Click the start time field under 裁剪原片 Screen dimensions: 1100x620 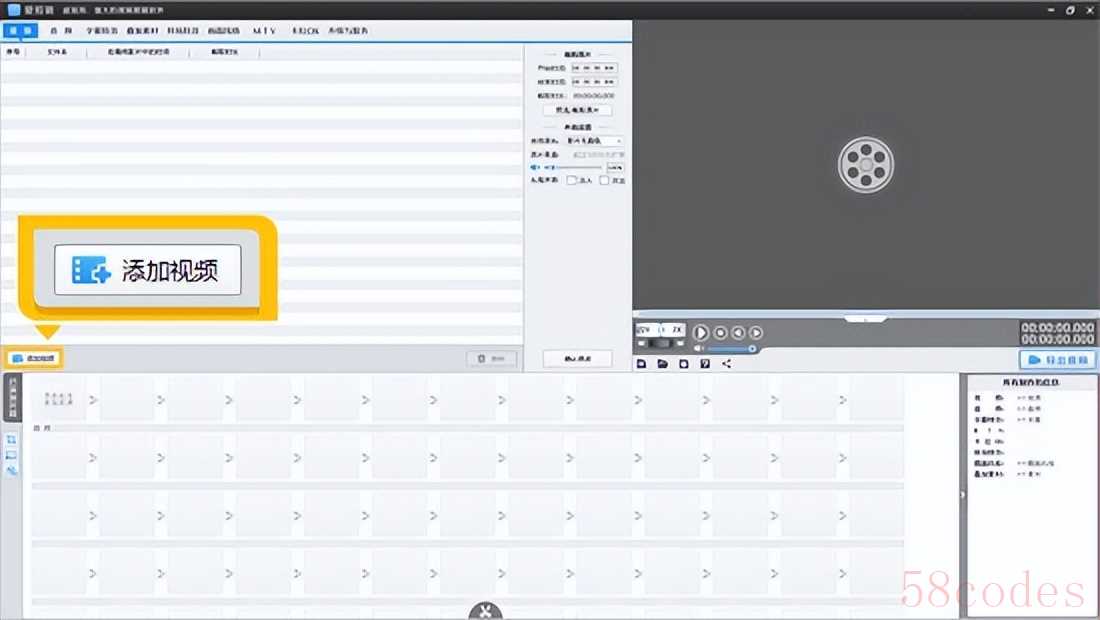point(594,68)
